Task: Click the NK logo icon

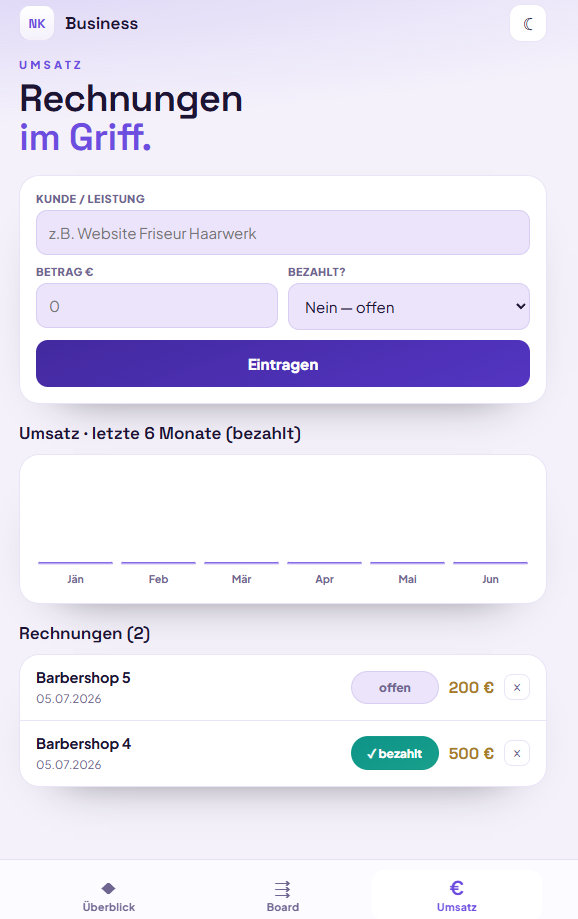Action: (x=37, y=23)
